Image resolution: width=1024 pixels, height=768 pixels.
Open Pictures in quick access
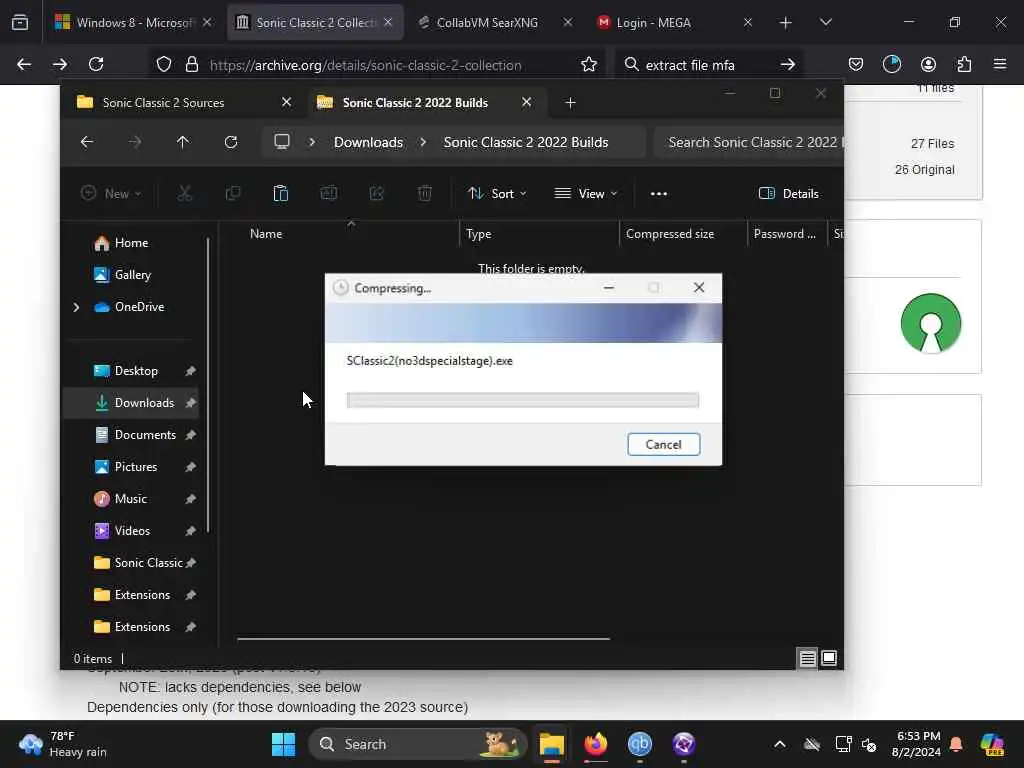click(136, 467)
